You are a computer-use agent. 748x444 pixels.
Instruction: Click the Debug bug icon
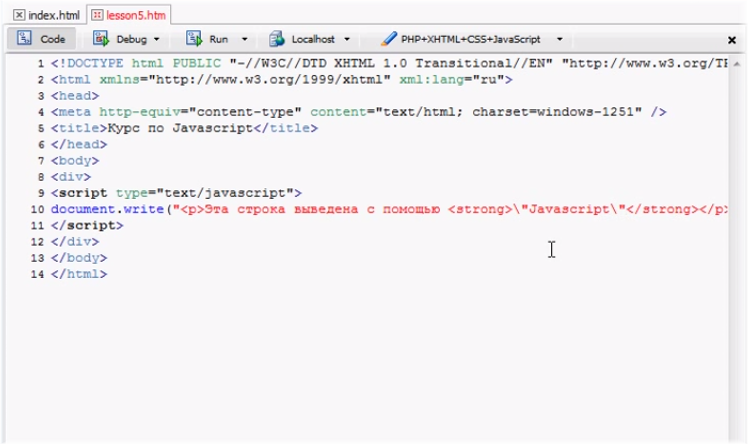[x=101, y=39]
